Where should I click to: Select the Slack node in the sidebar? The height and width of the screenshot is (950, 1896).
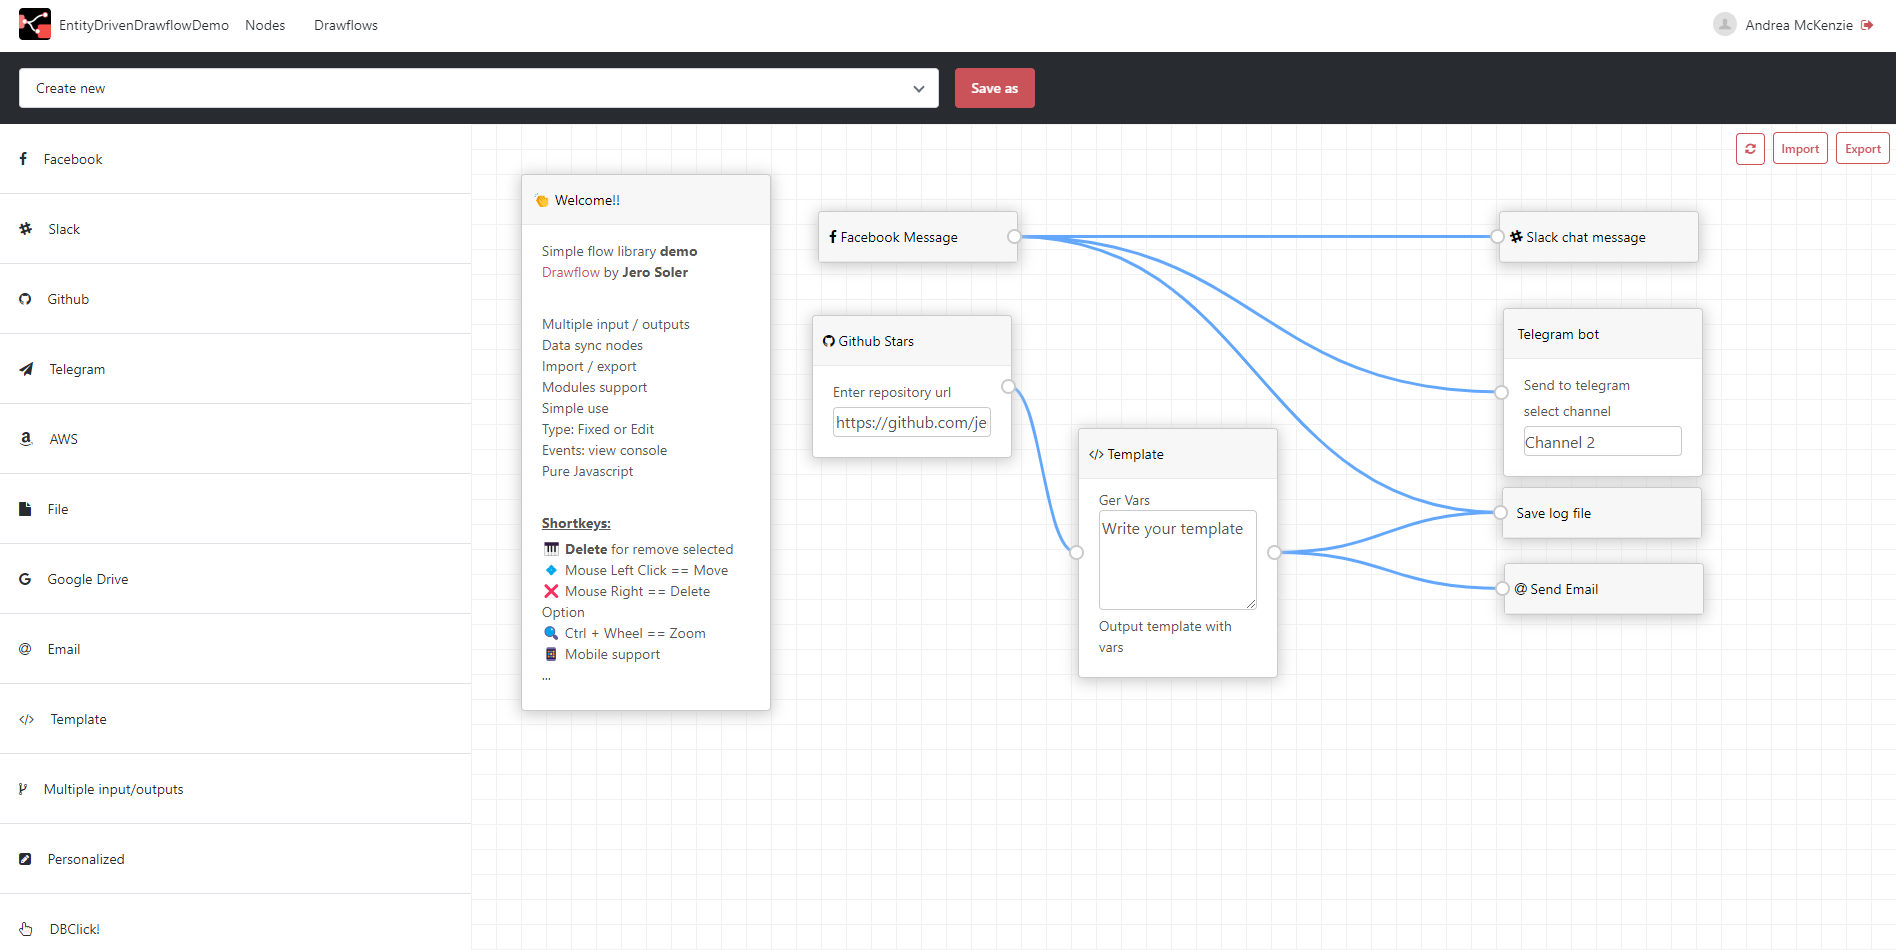tap(64, 229)
